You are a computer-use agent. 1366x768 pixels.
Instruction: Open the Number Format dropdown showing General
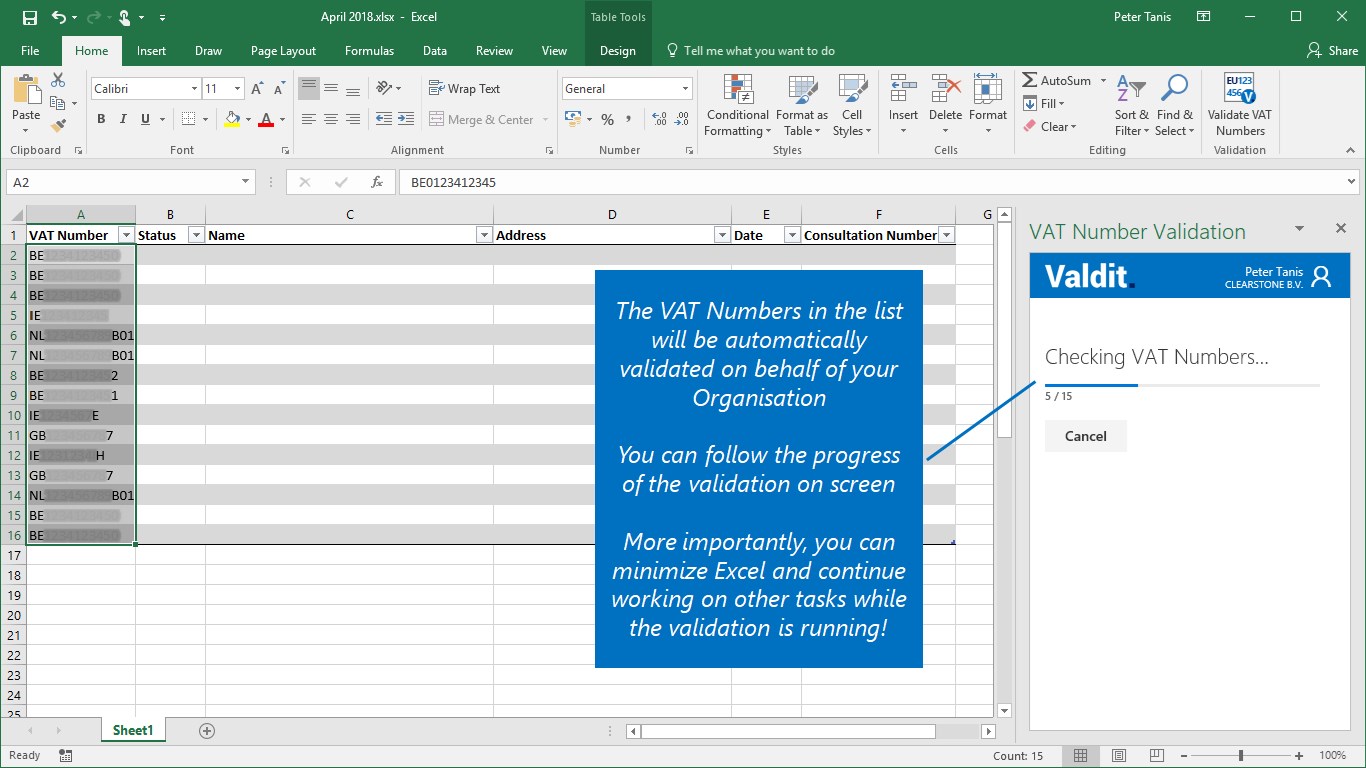[686, 89]
